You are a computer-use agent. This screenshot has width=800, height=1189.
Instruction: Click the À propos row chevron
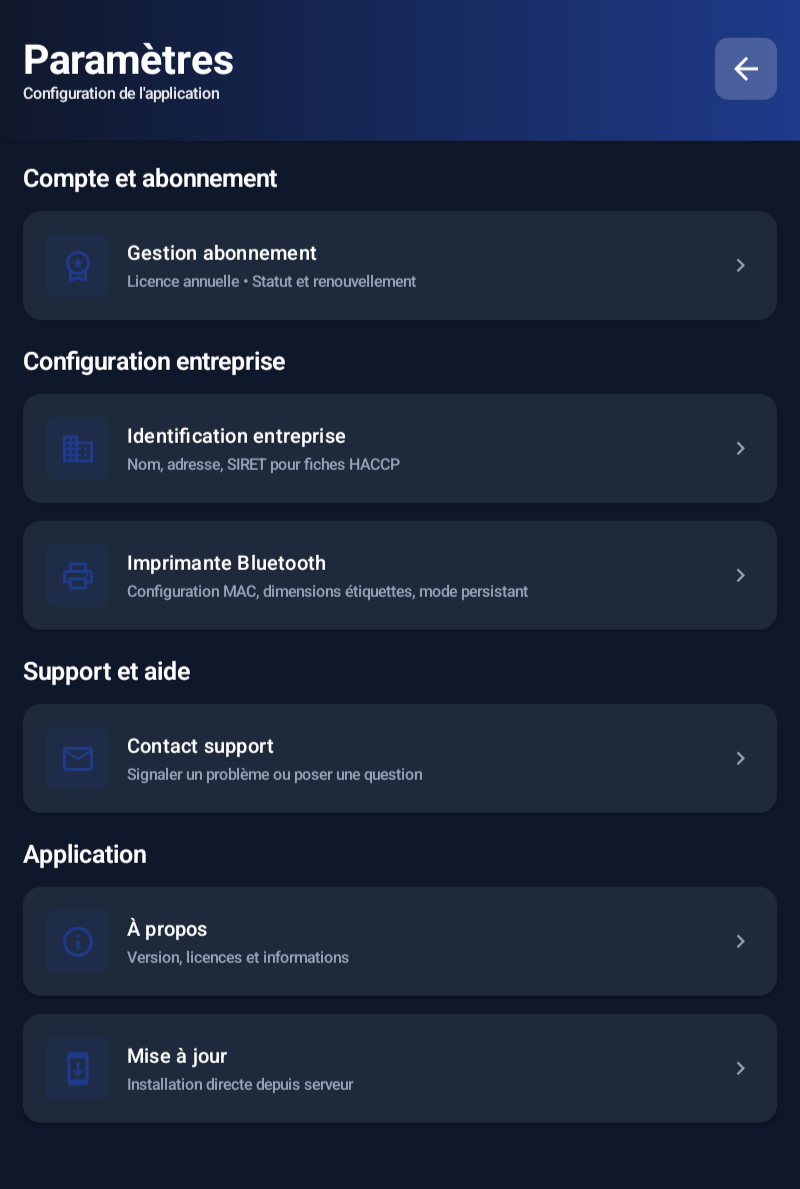740,941
